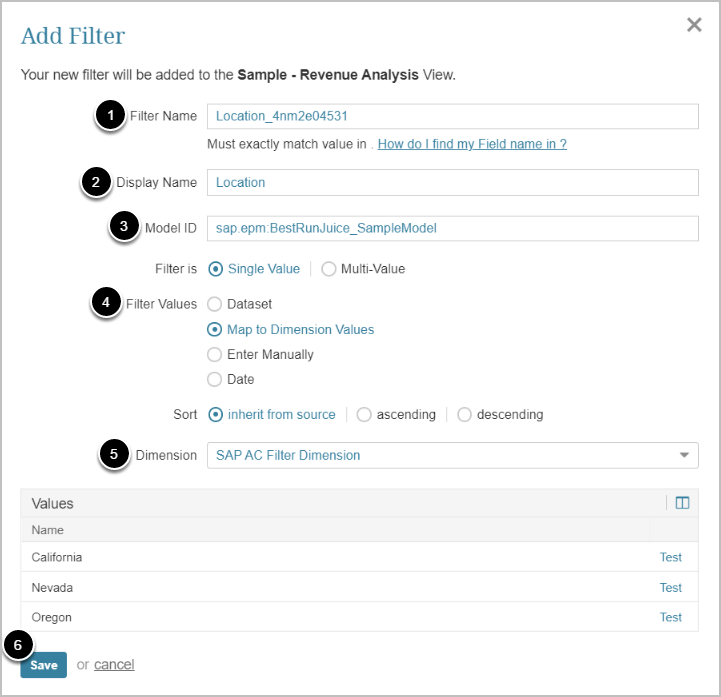Set sort order to descending

click(x=464, y=414)
